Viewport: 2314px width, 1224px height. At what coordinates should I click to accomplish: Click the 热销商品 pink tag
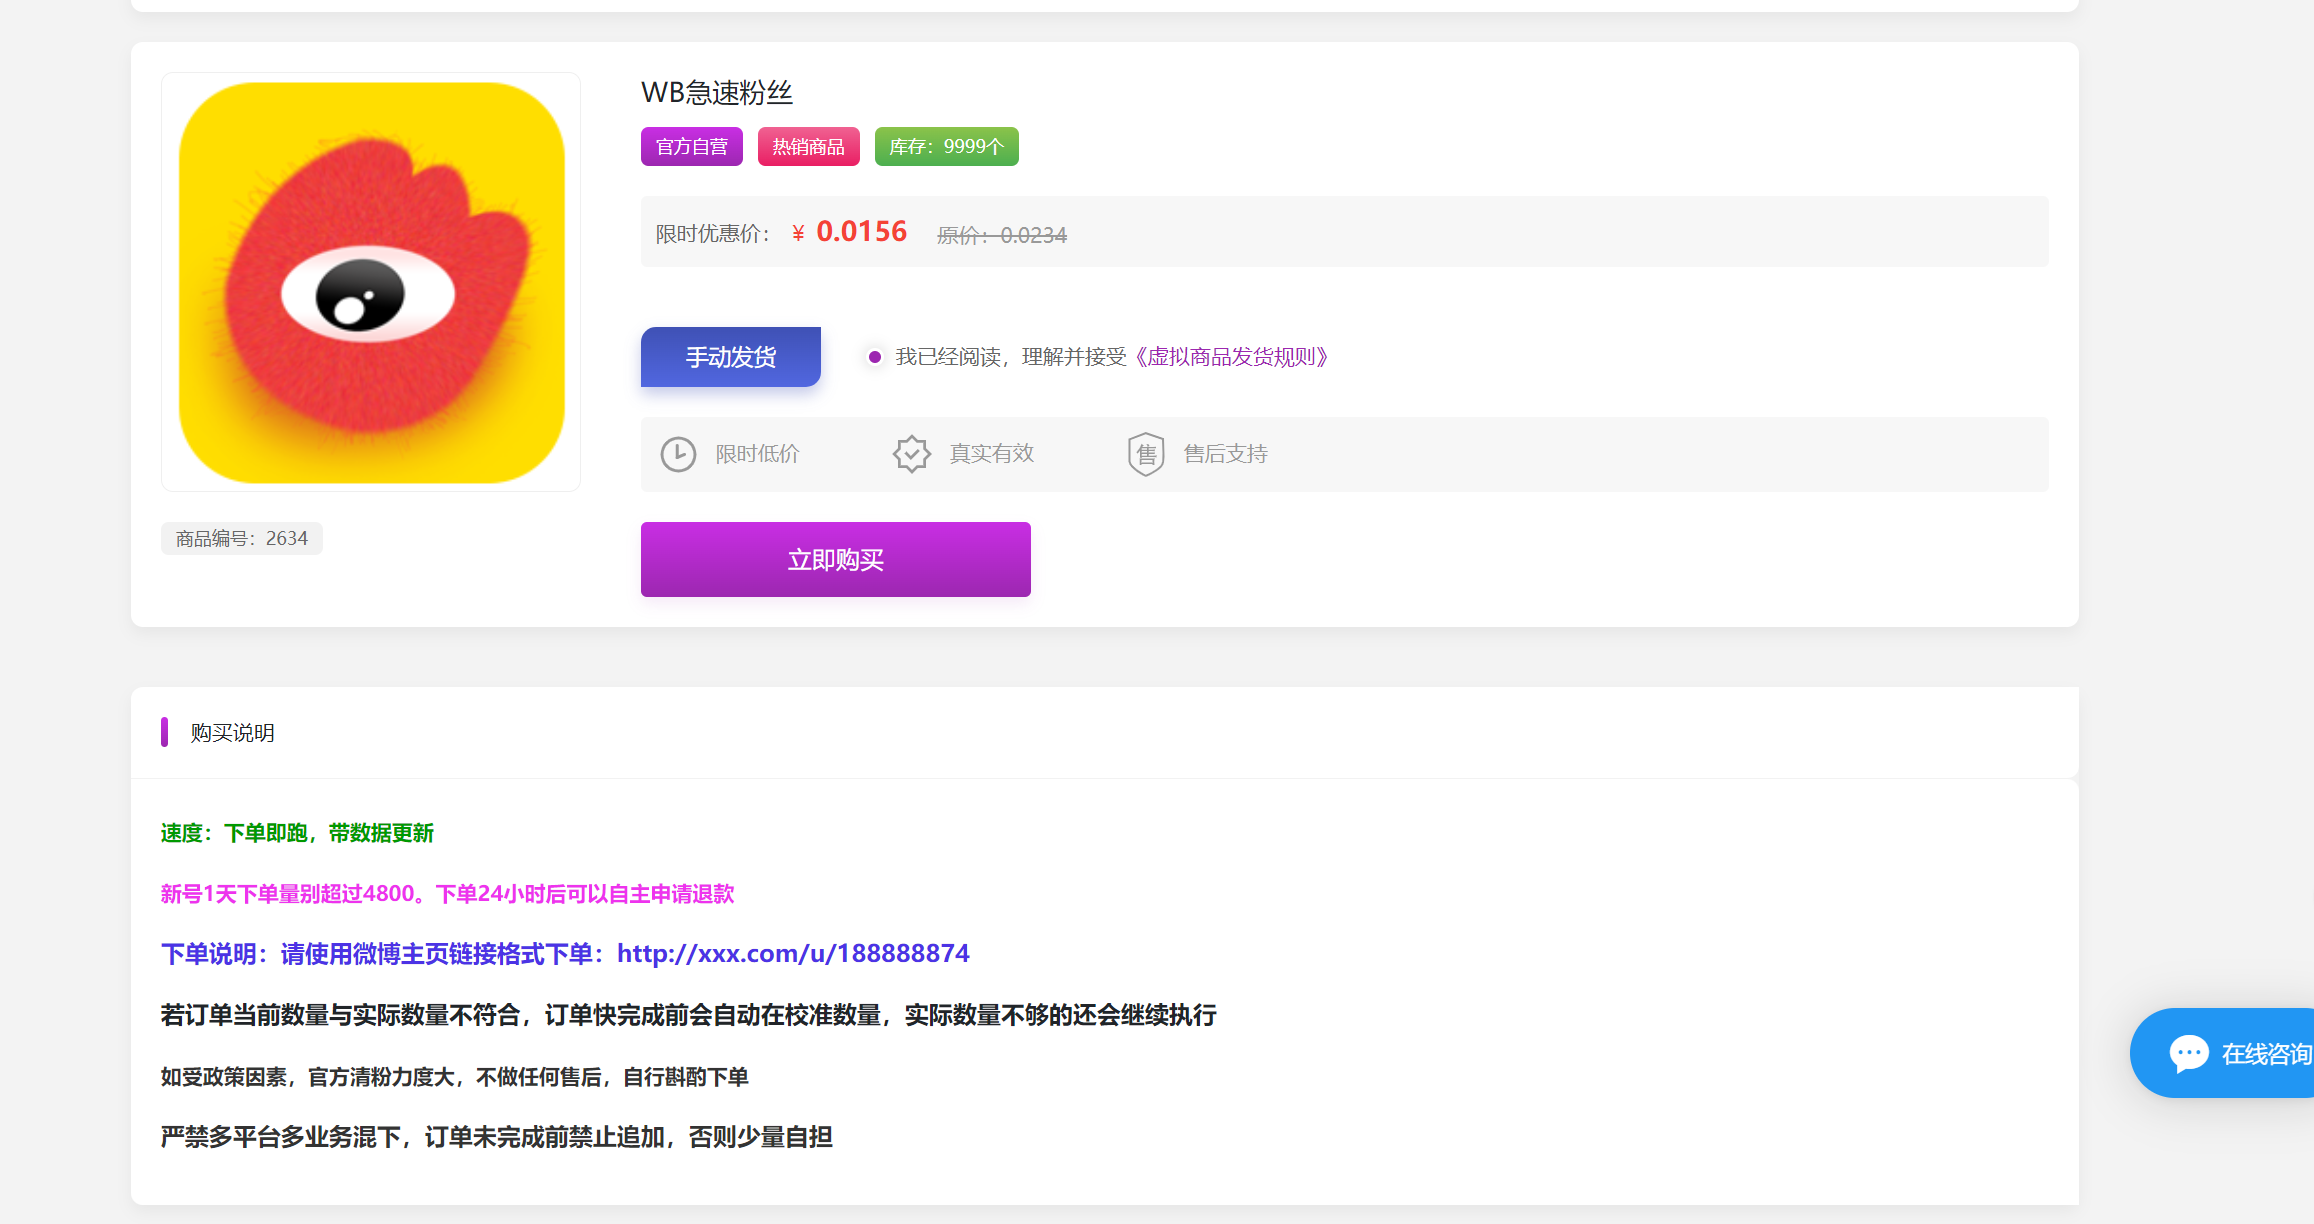tap(808, 147)
